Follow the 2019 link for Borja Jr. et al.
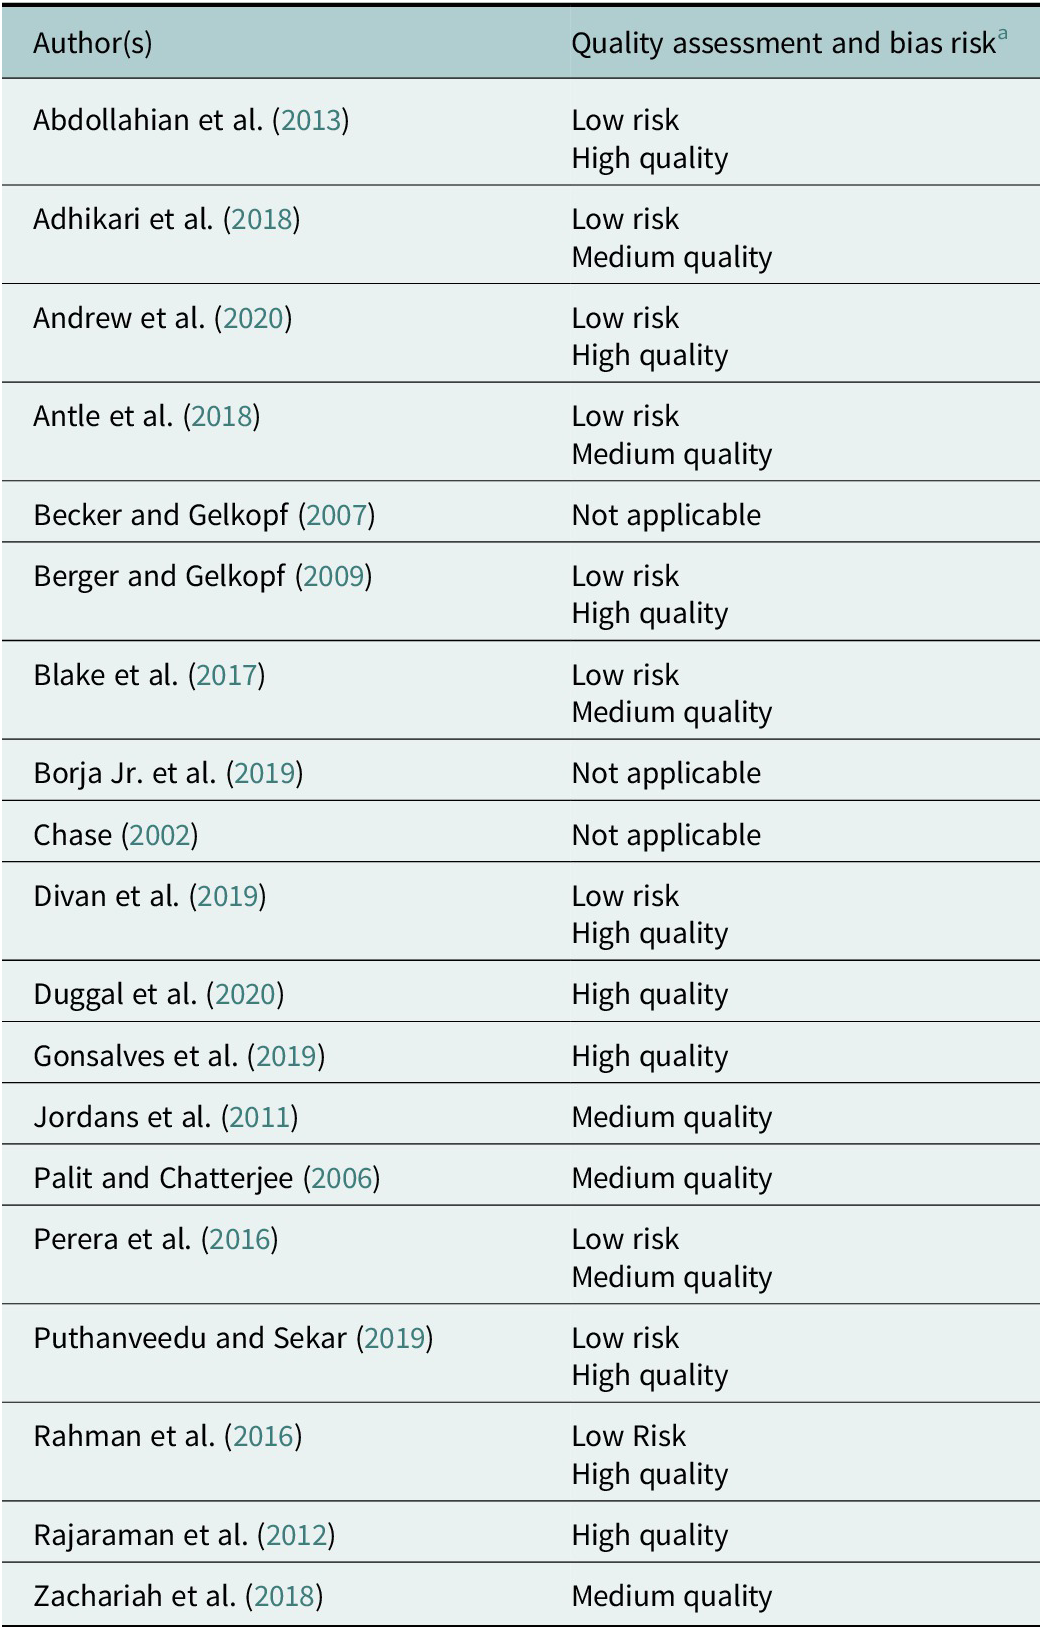The image size is (1042, 1629). coord(265,774)
